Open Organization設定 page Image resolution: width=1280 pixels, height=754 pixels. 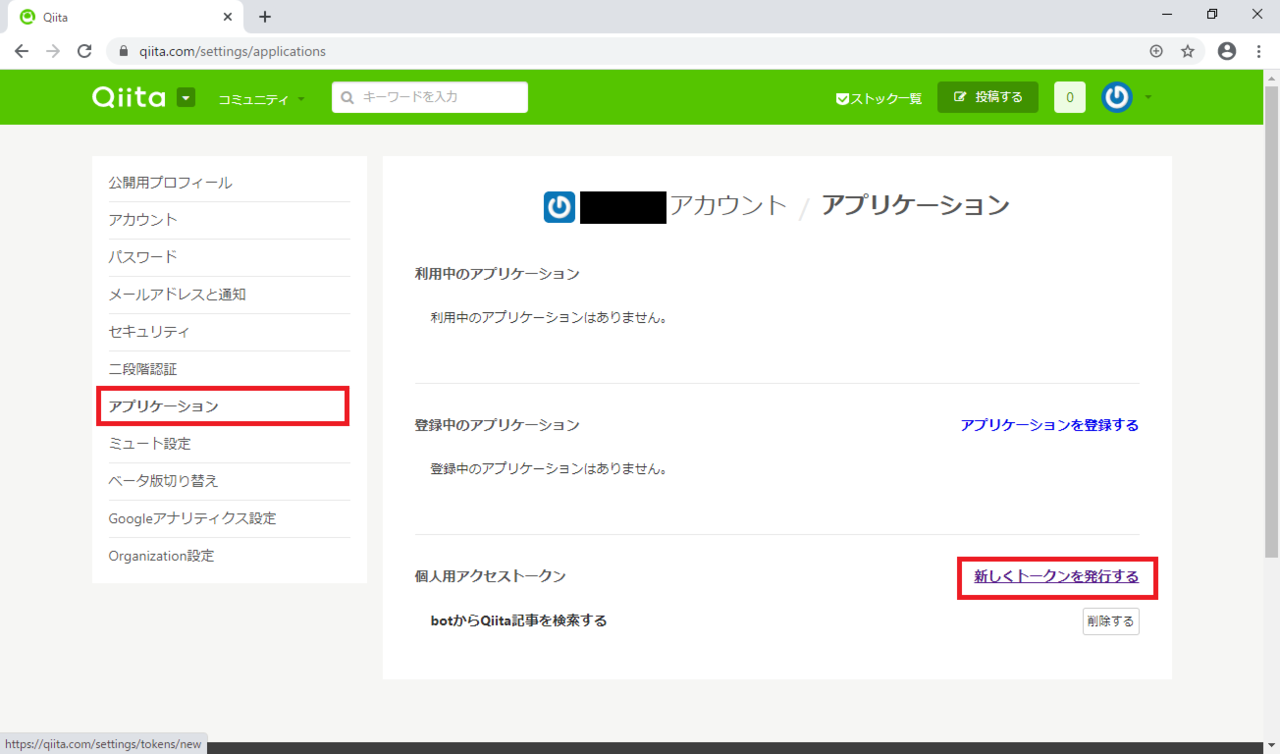tap(161, 556)
